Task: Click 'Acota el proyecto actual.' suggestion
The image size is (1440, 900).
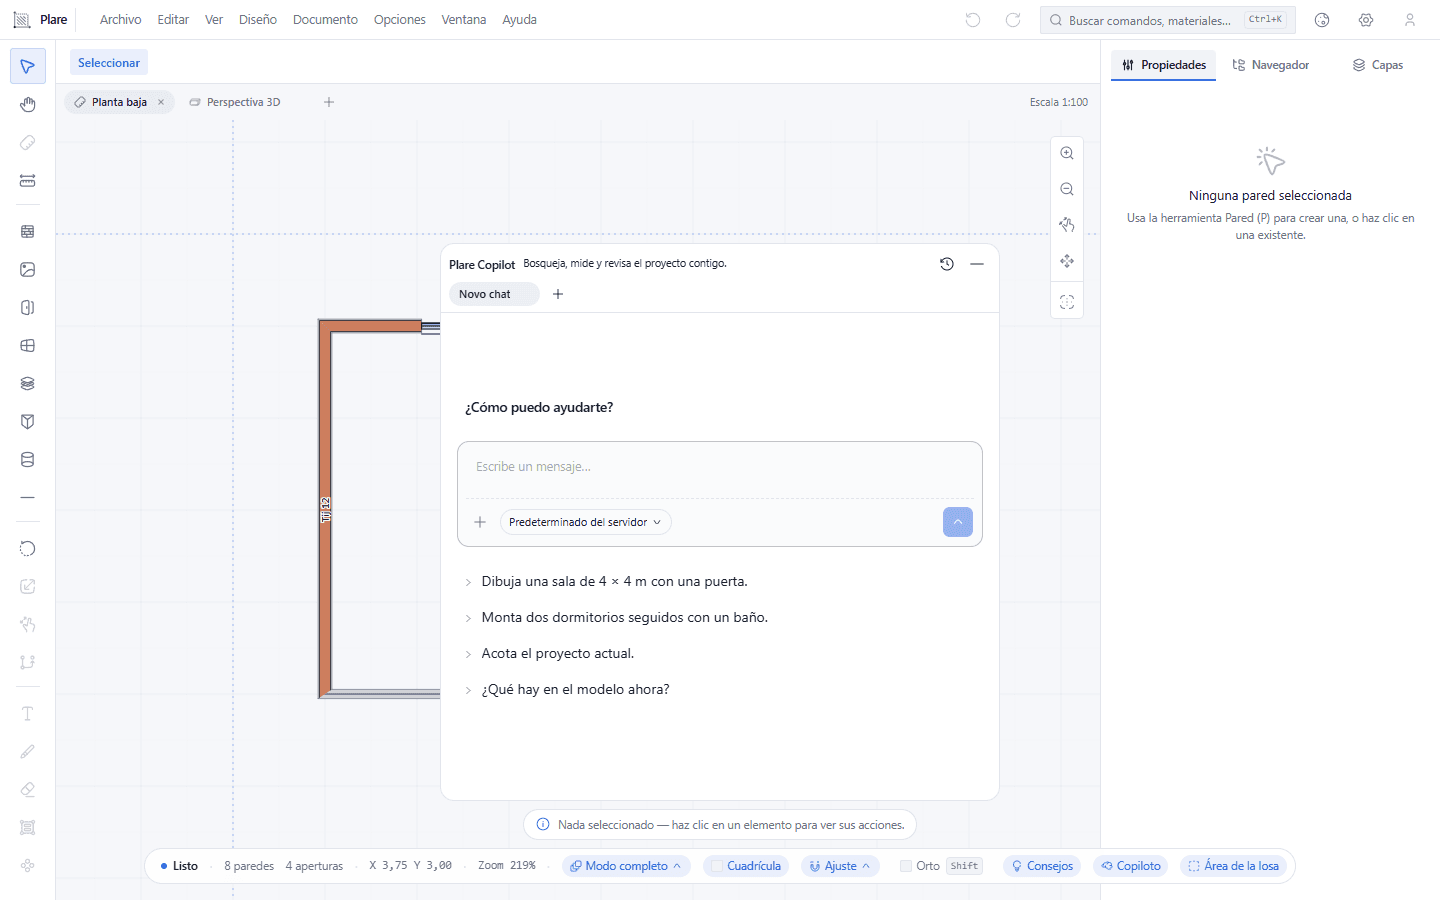Action: point(558,653)
